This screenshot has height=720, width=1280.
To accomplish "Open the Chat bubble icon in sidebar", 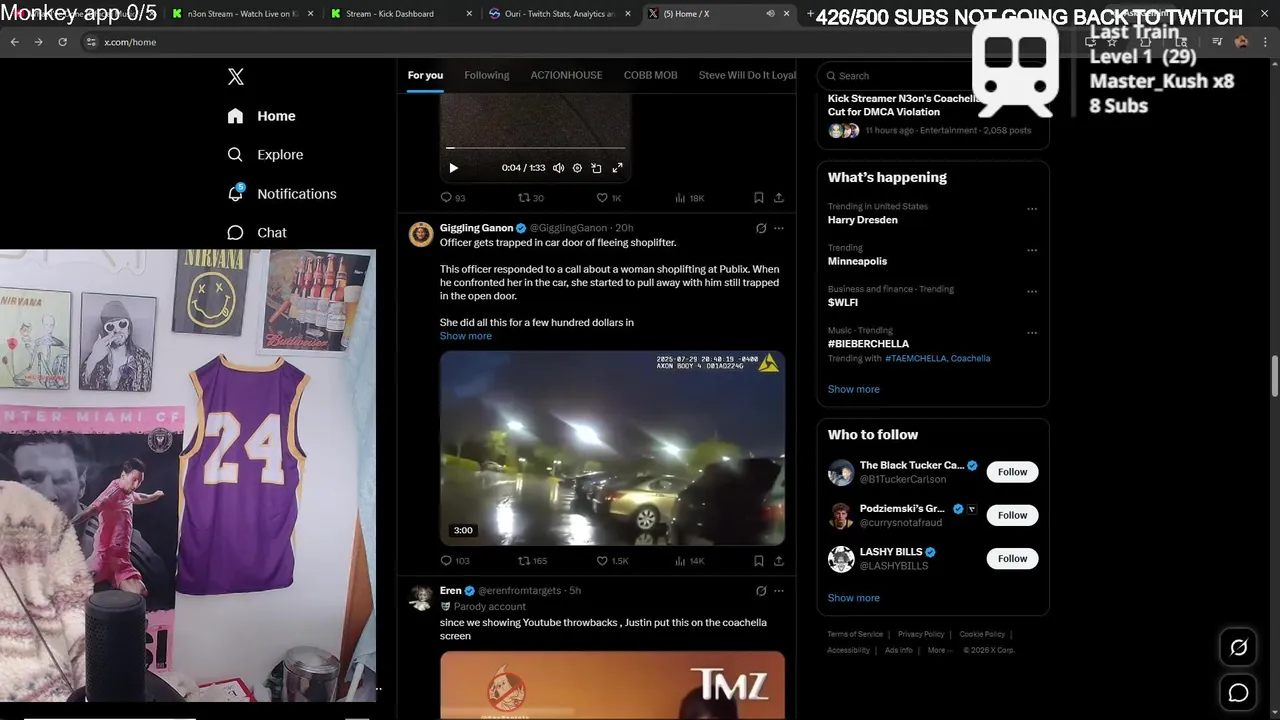I will point(235,233).
